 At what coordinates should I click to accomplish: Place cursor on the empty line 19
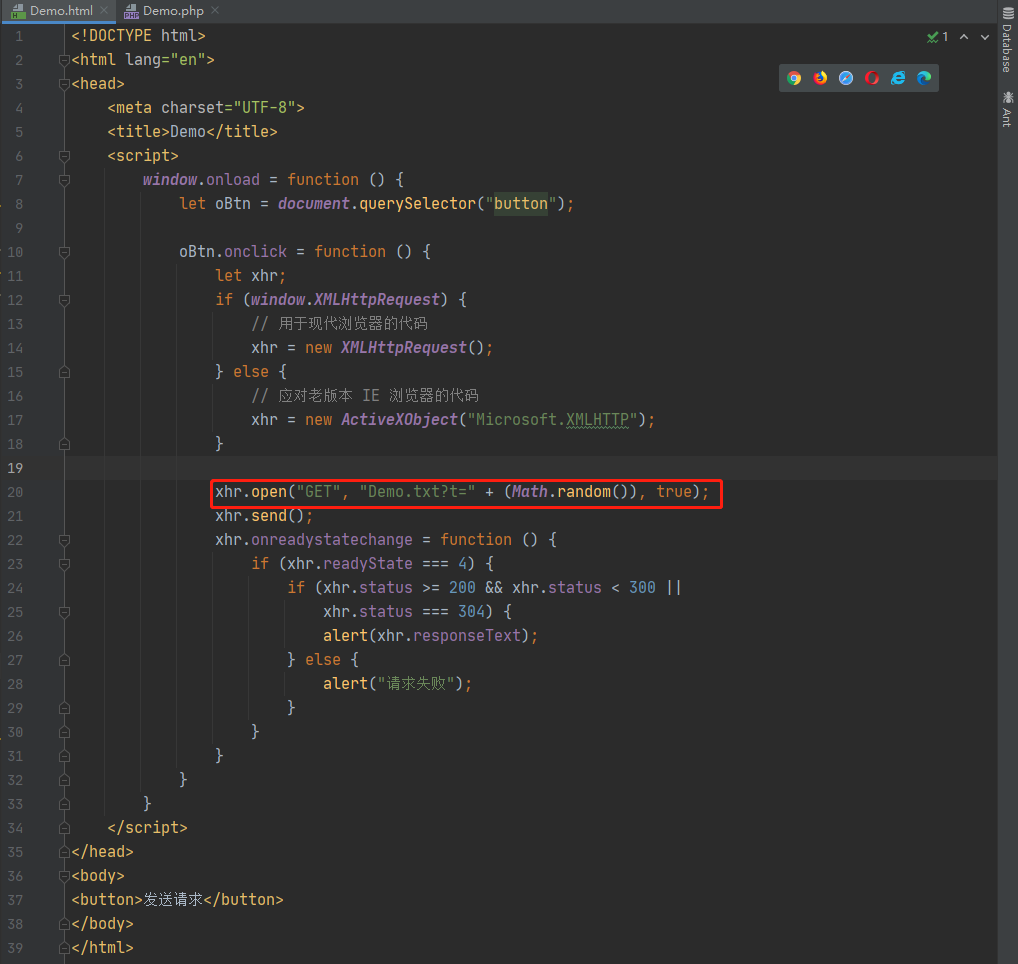pos(531,468)
